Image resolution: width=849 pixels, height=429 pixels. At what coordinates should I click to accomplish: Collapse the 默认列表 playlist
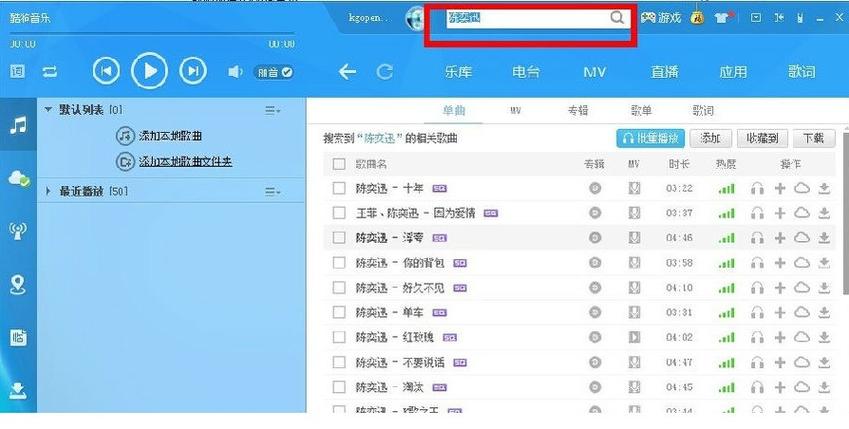(x=48, y=110)
